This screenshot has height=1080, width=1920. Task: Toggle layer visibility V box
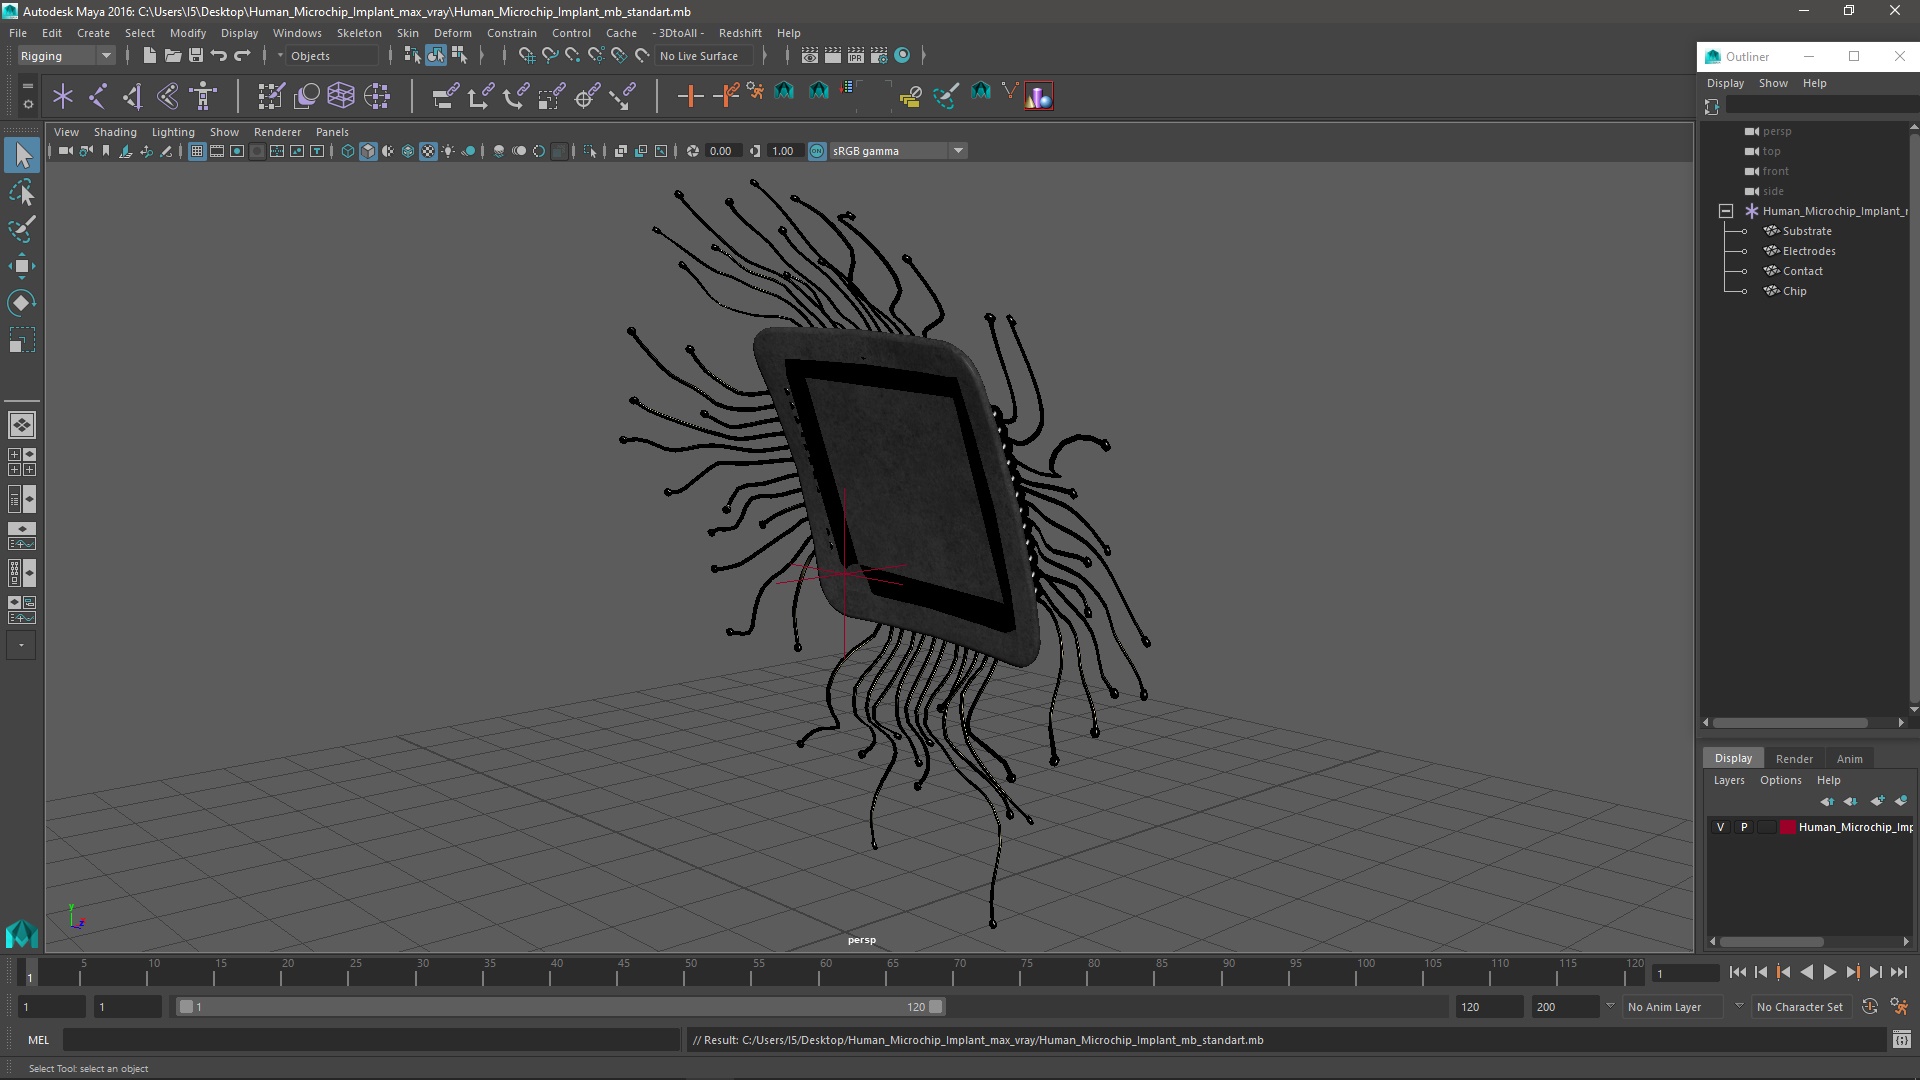(1720, 827)
